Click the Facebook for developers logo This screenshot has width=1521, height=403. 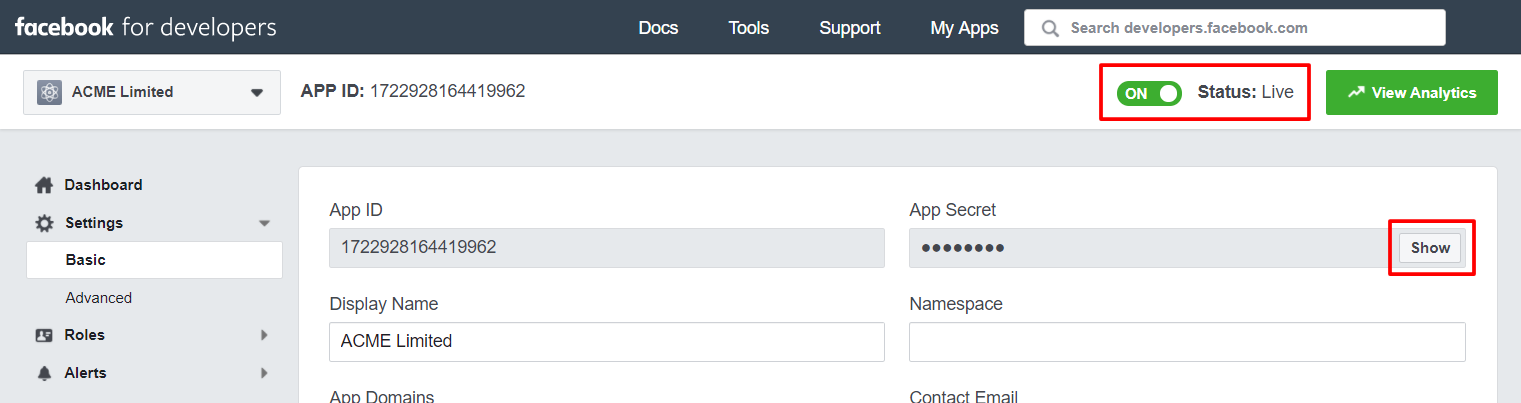click(145, 27)
